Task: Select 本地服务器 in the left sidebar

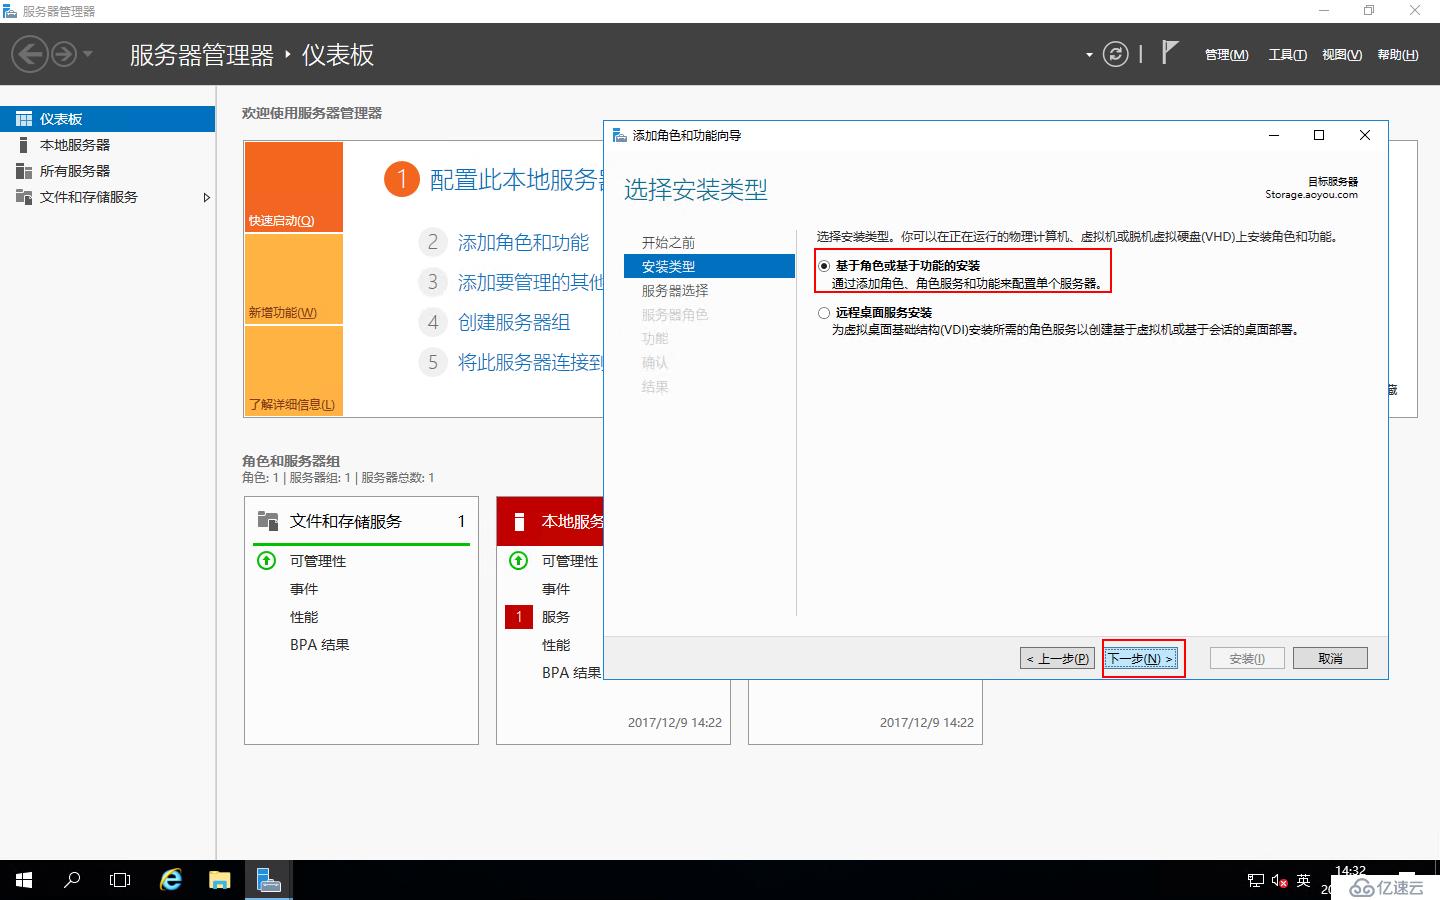Action: [x=107, y=145]
